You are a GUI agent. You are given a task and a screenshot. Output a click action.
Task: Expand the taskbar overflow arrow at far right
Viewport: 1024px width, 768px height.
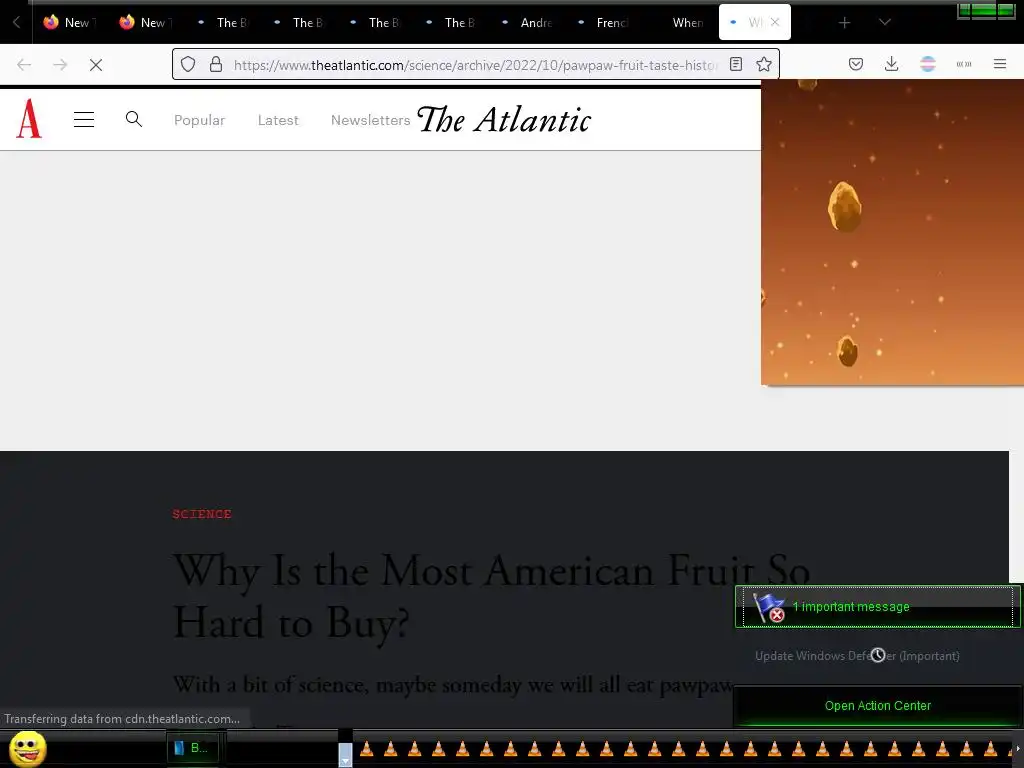(x=1017, y=748)
